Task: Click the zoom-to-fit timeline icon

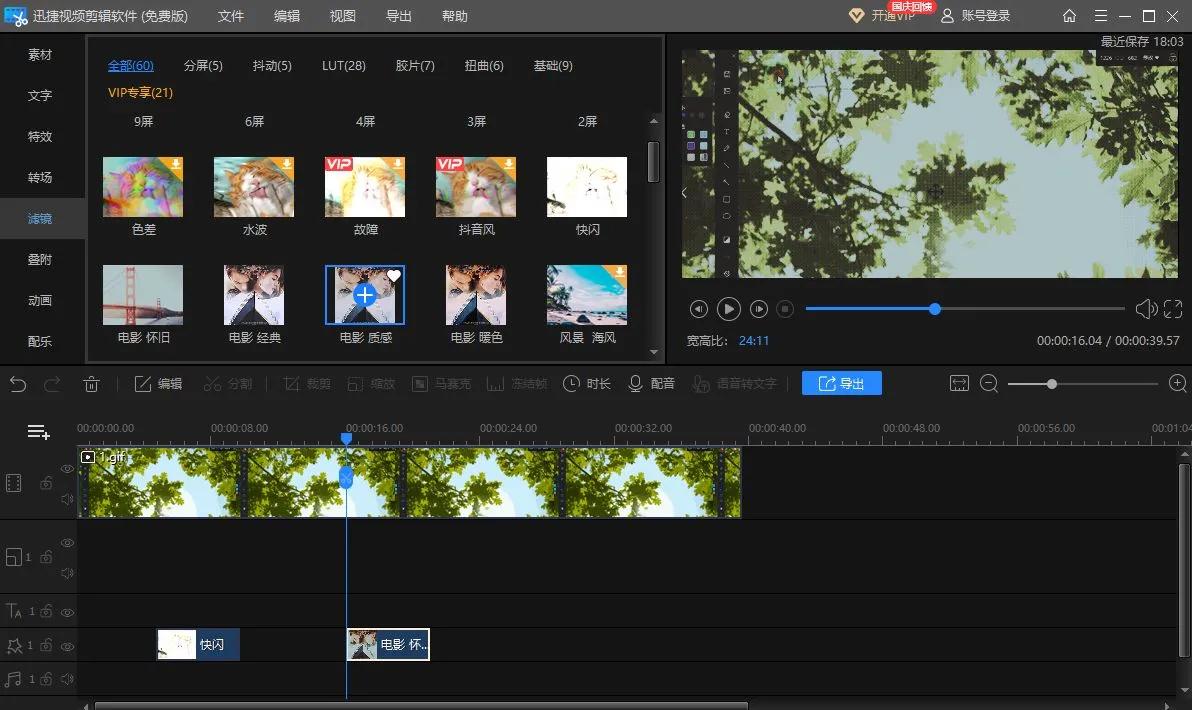Action: [x=960, y=384]
